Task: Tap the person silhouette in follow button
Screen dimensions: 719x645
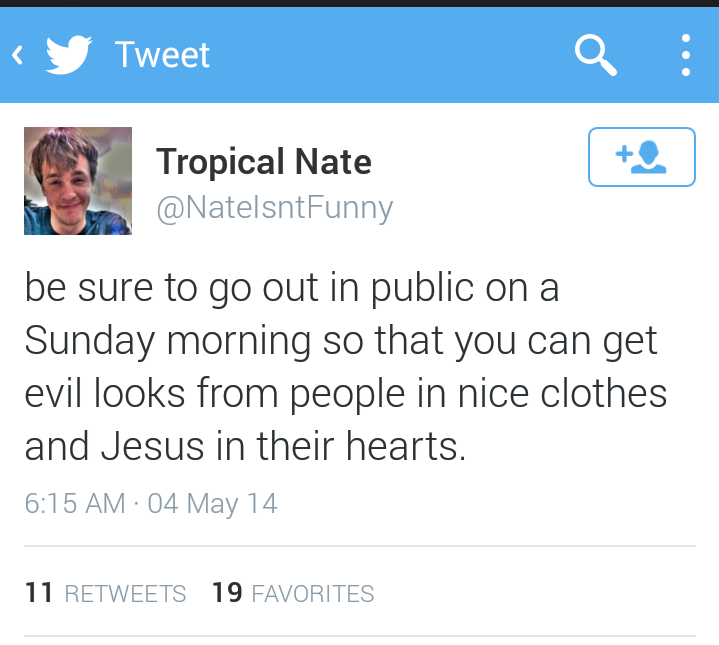Action: click(651, 157)
